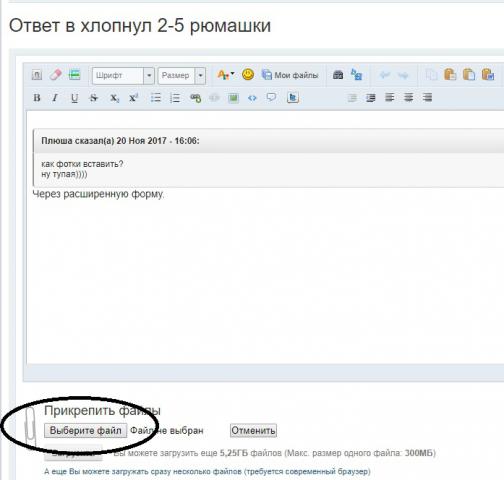Click the decrease indent icon

point(352,98)
